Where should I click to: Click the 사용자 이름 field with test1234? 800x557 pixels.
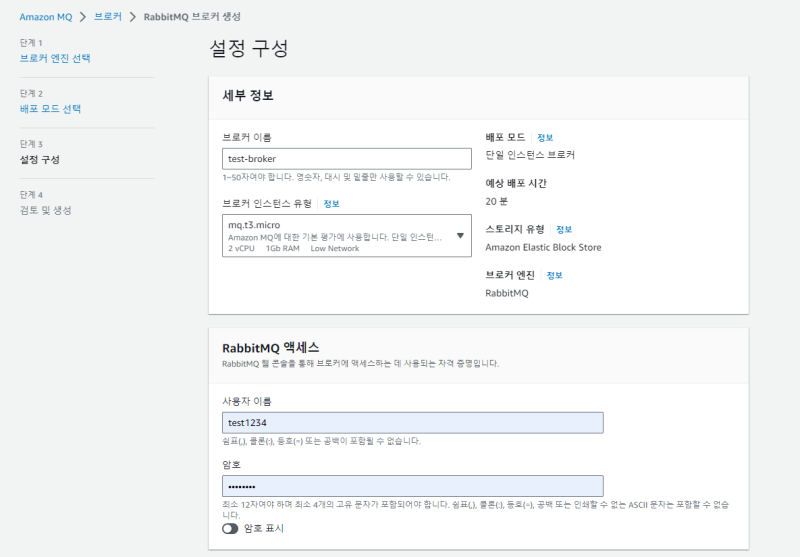point(412,423)
